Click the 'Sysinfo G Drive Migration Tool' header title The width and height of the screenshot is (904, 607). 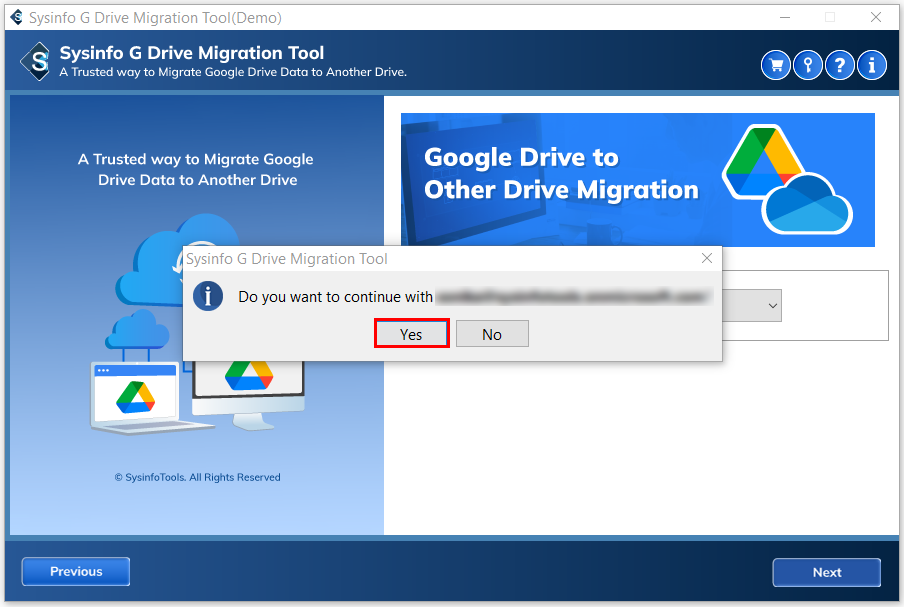coord(191,53)
